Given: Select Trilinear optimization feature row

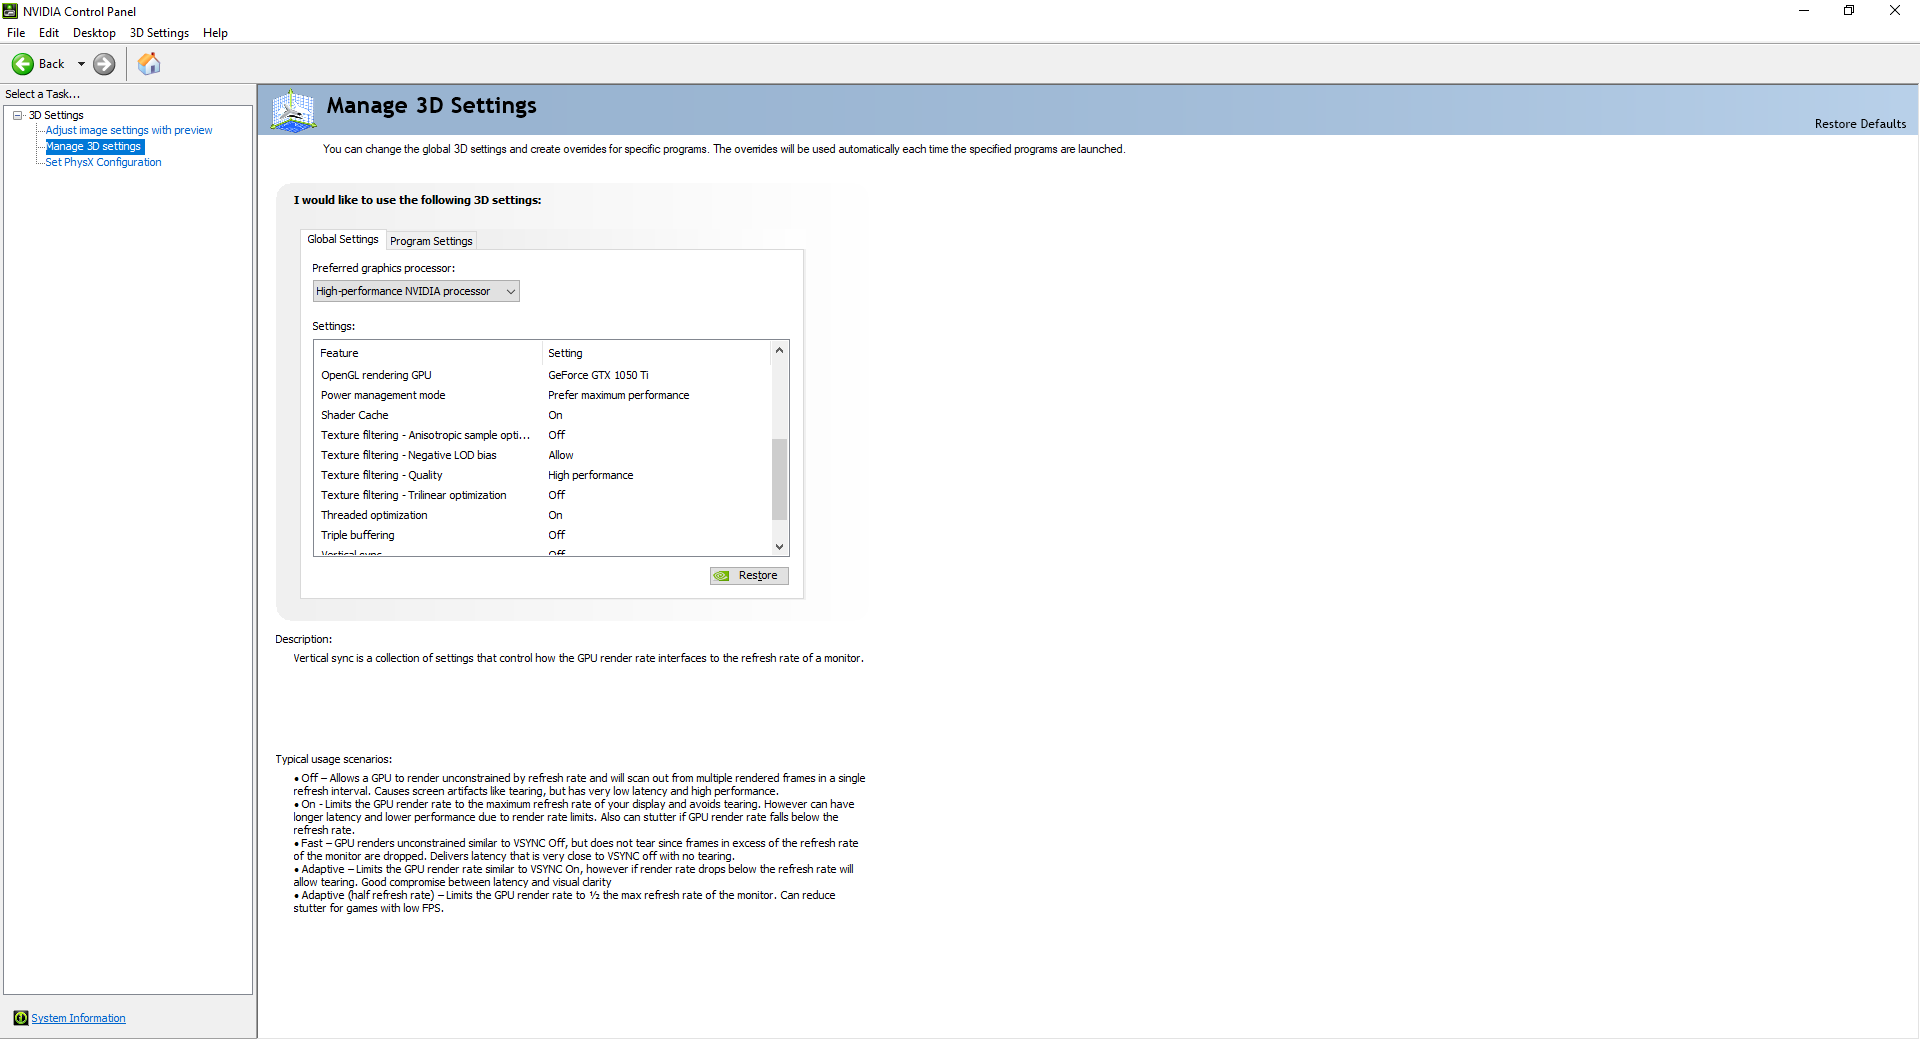Looking at the screenshot, I should (542, 495).
